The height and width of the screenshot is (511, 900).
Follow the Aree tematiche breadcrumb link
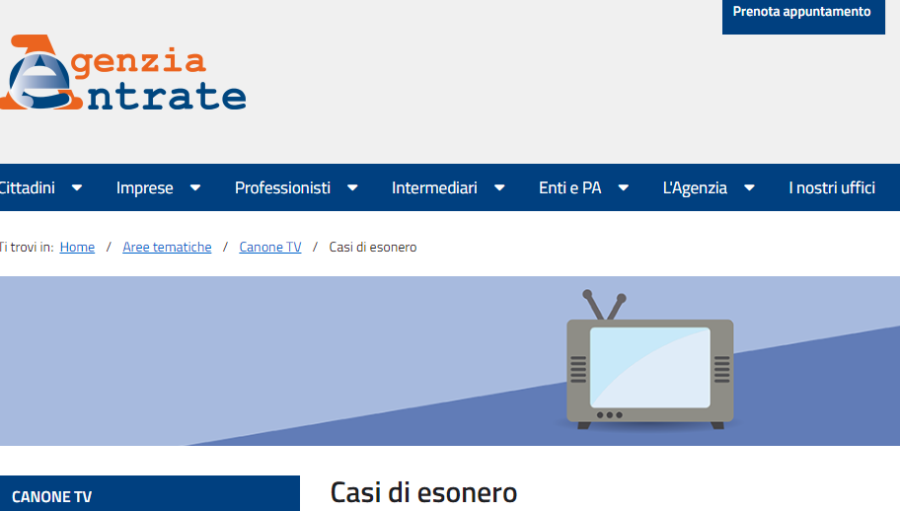tap(167, 247)
